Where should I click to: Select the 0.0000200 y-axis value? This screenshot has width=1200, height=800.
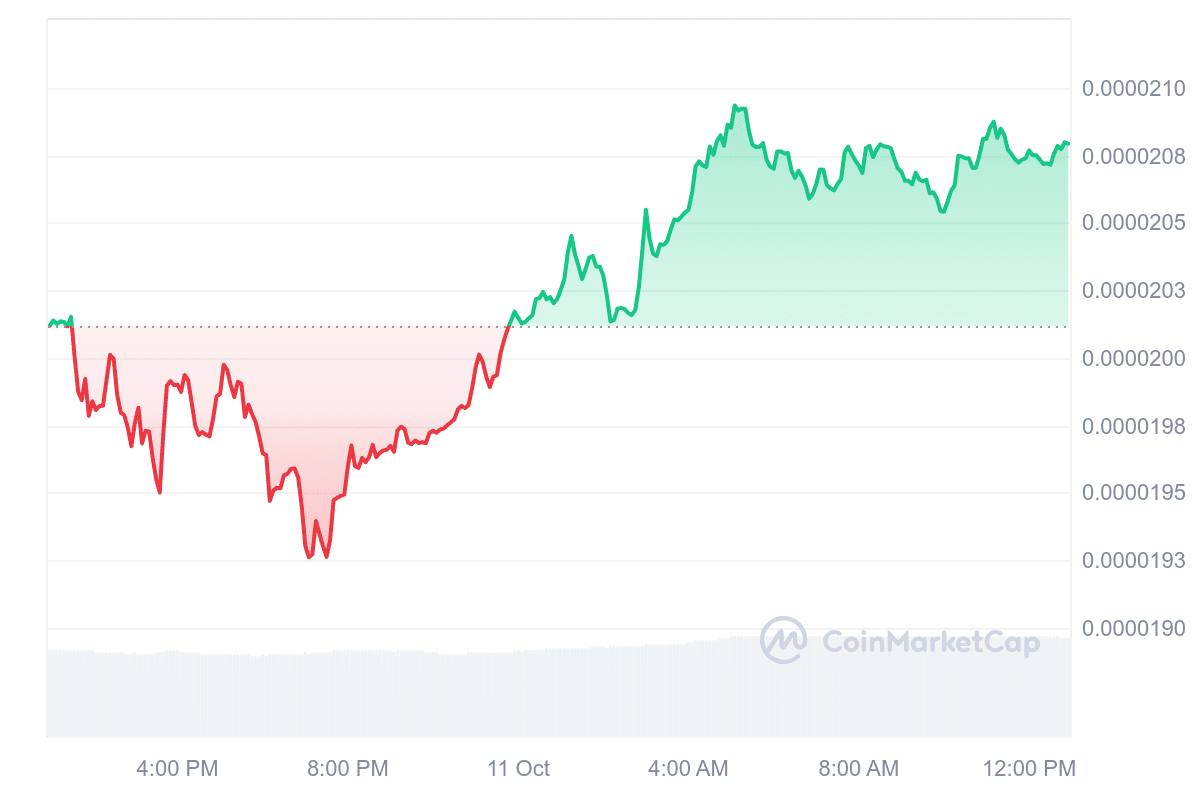[x=1133, y=358]
